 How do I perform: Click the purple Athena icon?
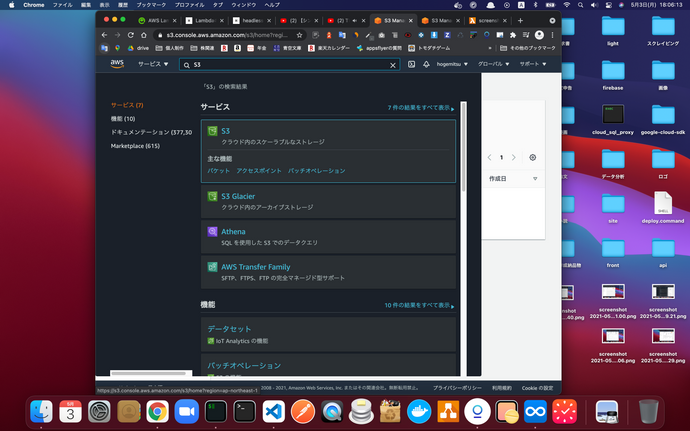tap(213, 231)
